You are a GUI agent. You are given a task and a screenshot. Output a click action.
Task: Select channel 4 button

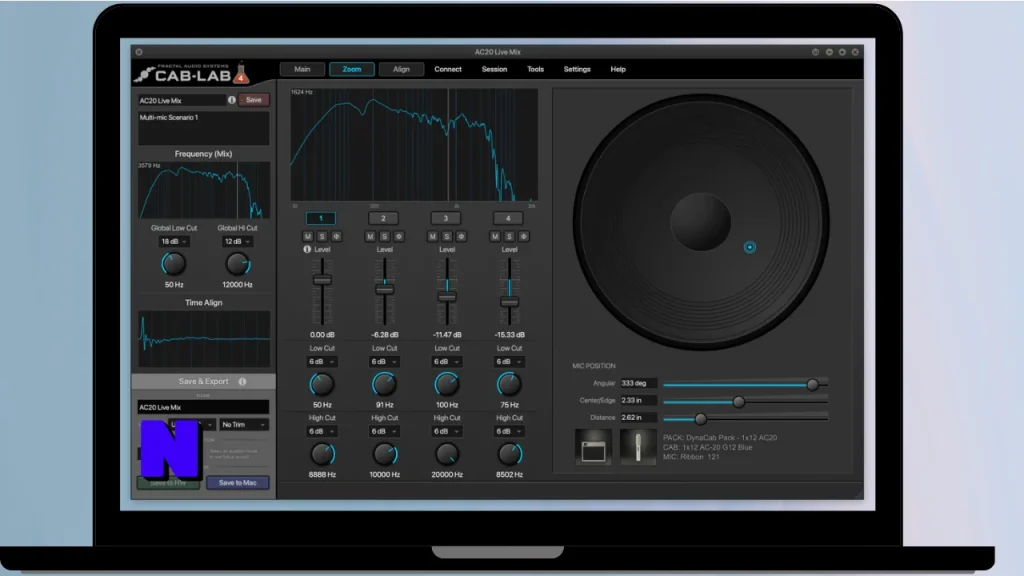click(508, 219)
